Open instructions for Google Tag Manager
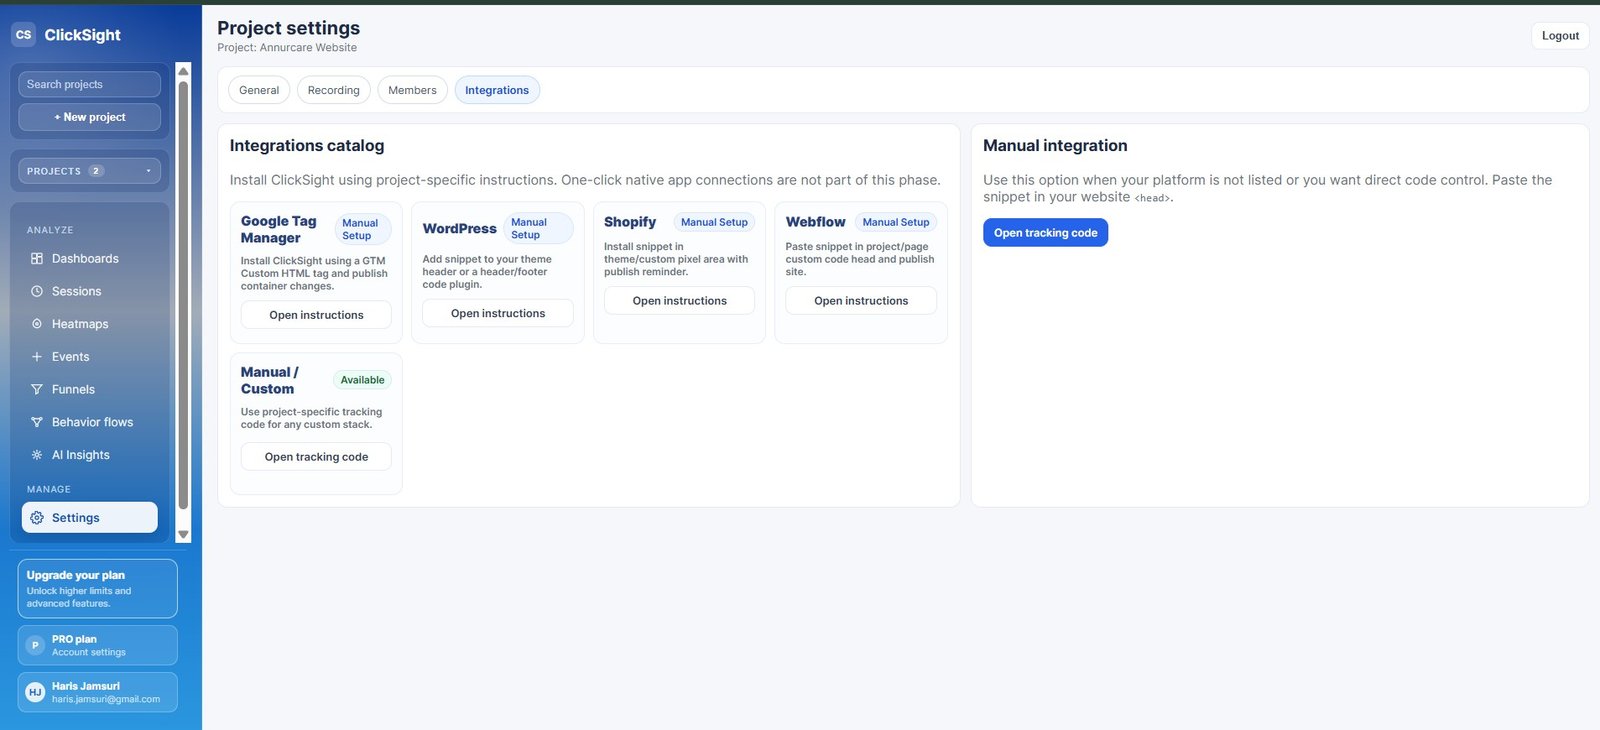 316,315
